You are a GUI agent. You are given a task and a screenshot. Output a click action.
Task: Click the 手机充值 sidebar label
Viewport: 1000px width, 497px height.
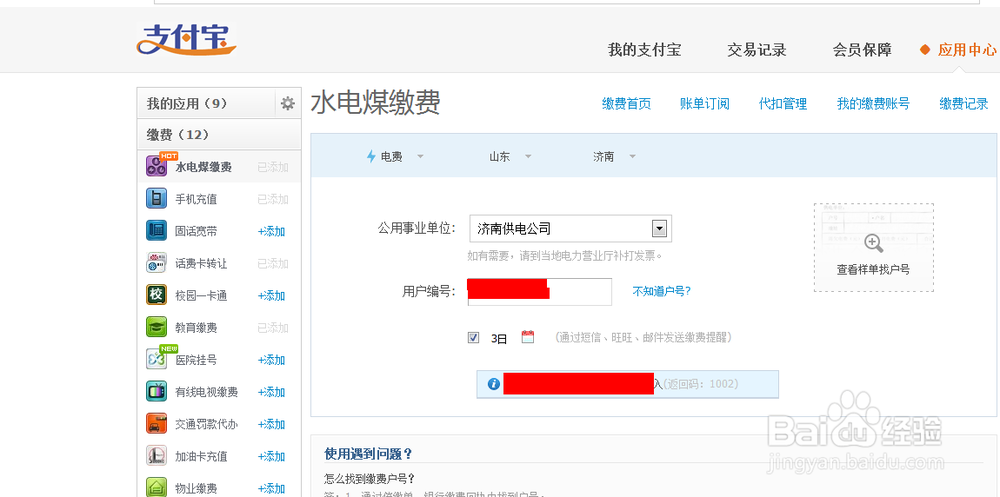tap(196, 199)
